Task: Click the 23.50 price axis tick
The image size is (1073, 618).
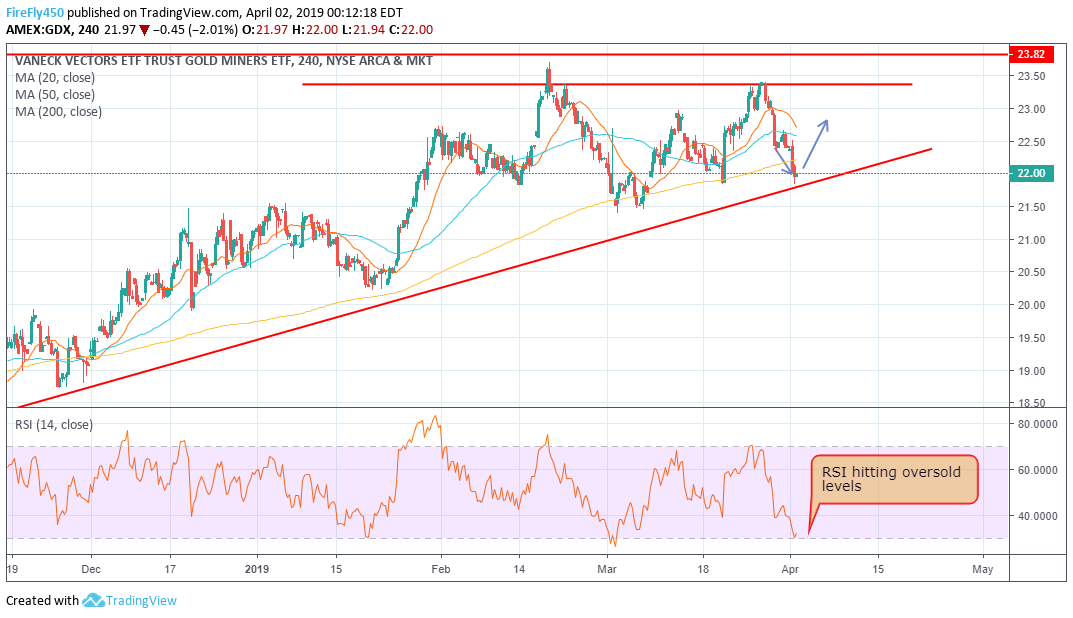Action: tap(1031, 76)
